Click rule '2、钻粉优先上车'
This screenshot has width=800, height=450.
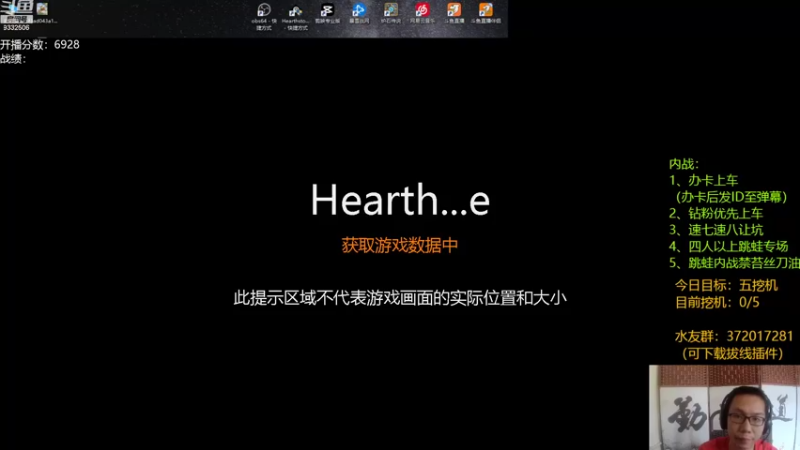pyautogui.click(x=716, y=213)
